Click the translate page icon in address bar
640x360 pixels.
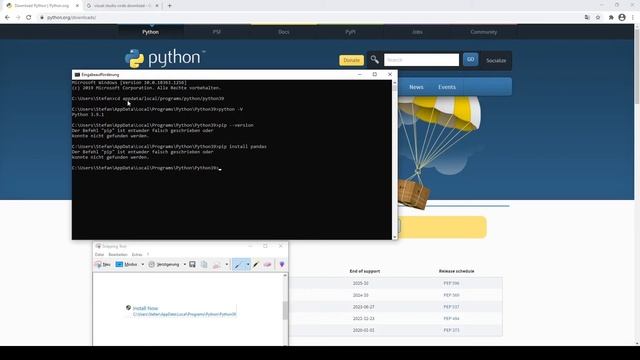point(587,18)
